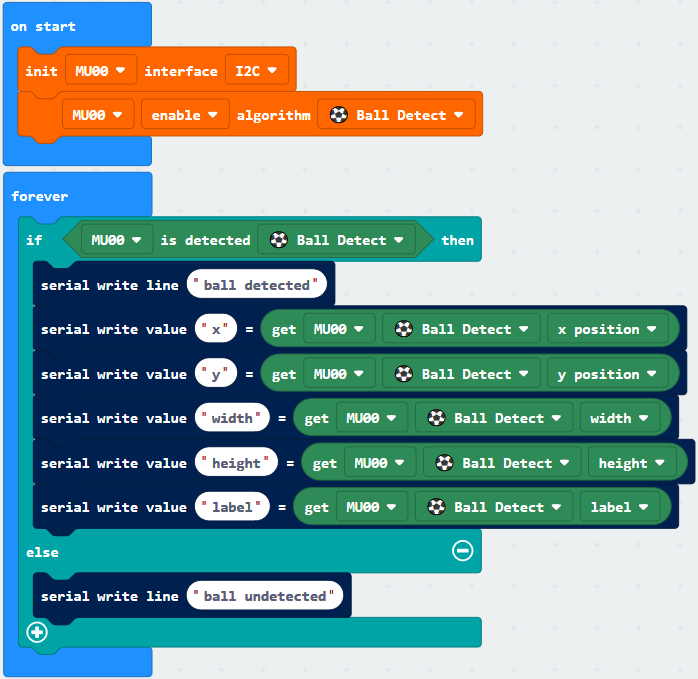Open MU00 dropdown in height row
This screenshot has width=698, height=679.
[380, 463]
